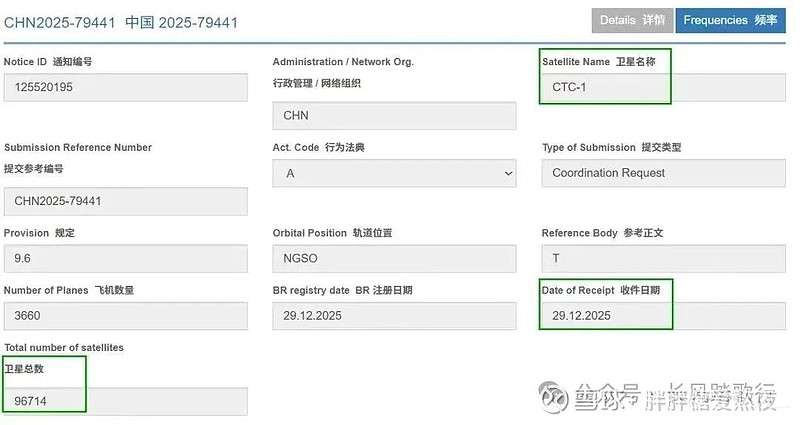Select the Administration field containing CHN
Viewport: 800px width, 425px height.
394,115
